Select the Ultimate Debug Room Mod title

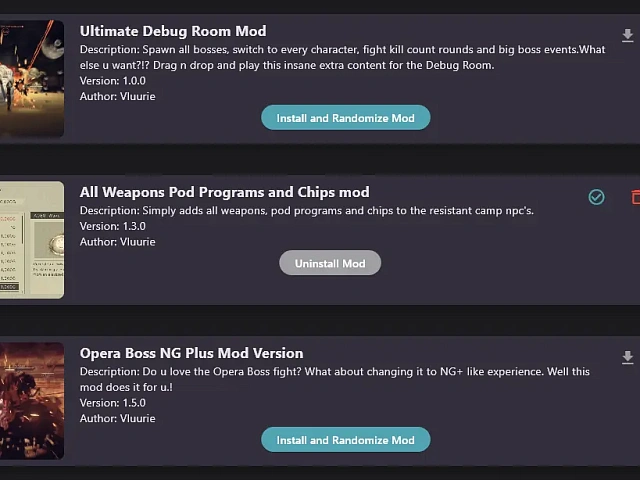(173, 31)
